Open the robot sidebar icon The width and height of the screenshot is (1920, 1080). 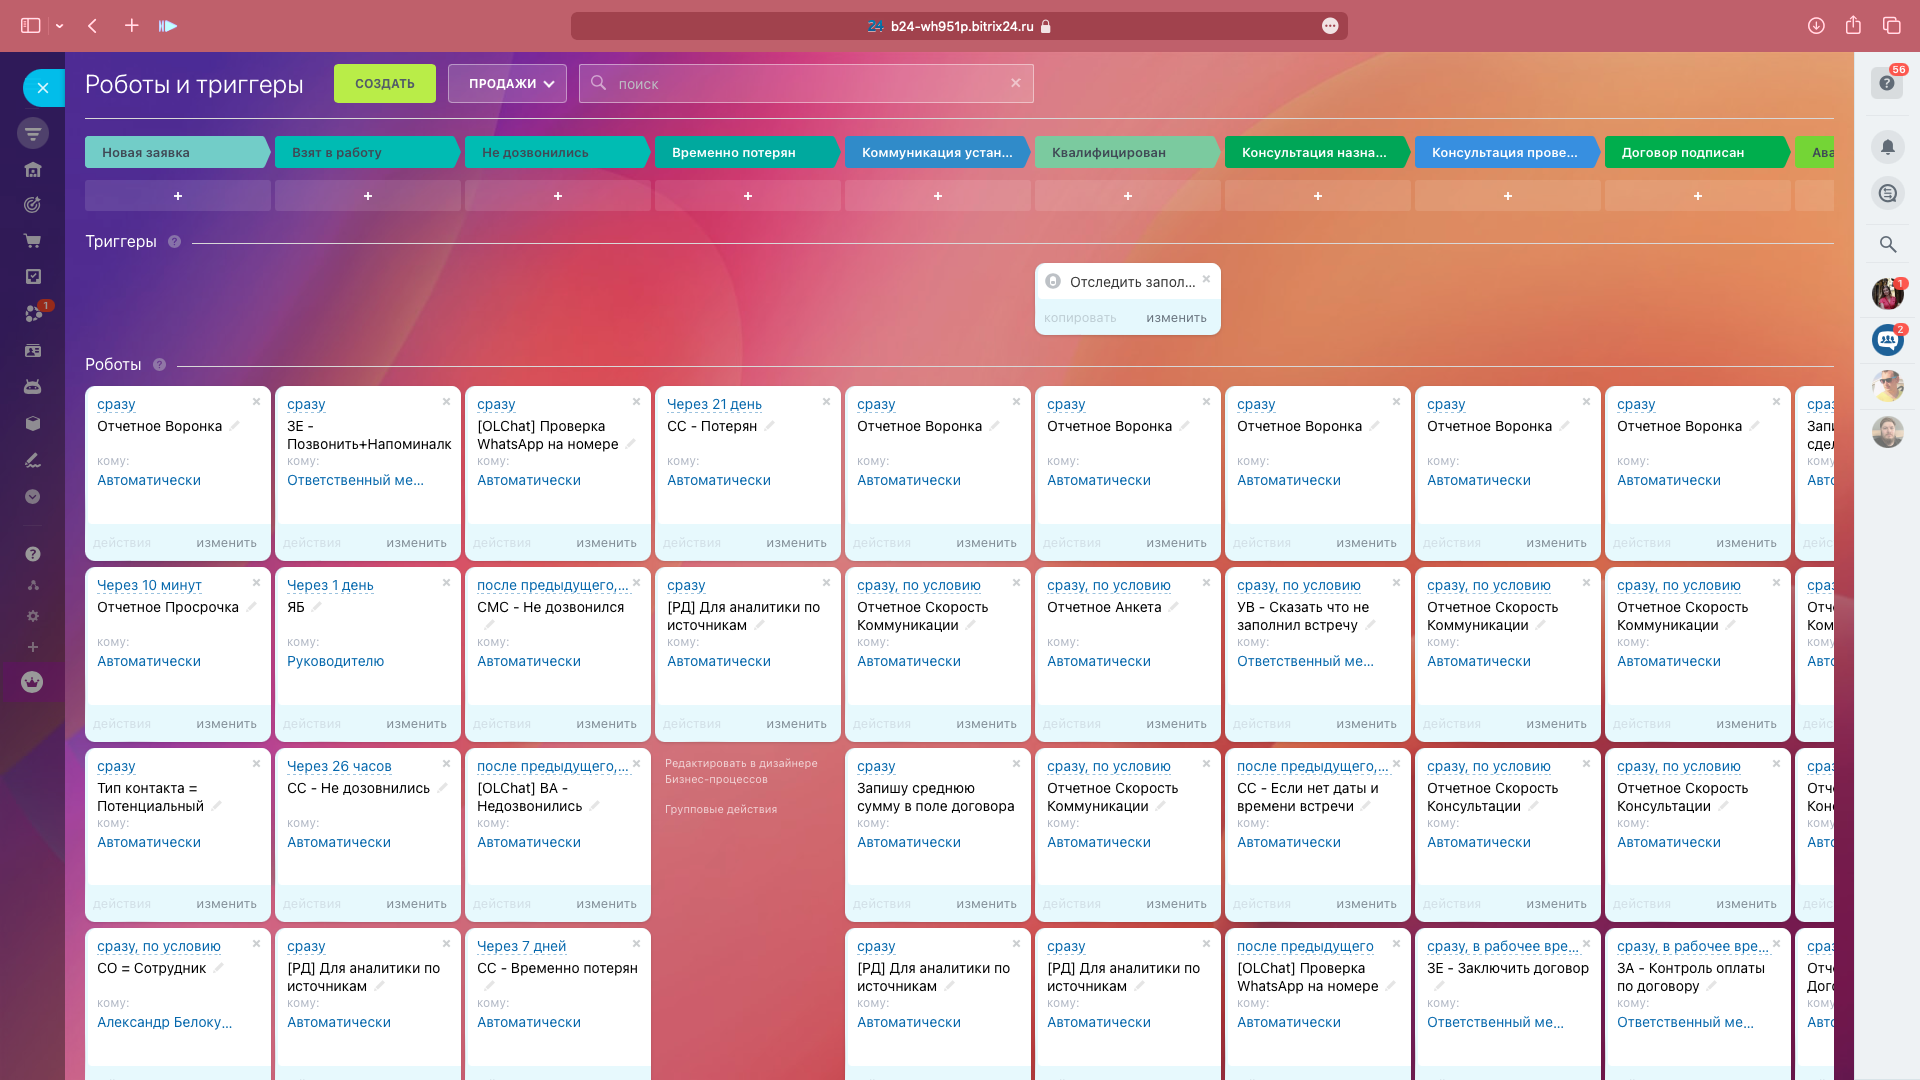point(32,387)
